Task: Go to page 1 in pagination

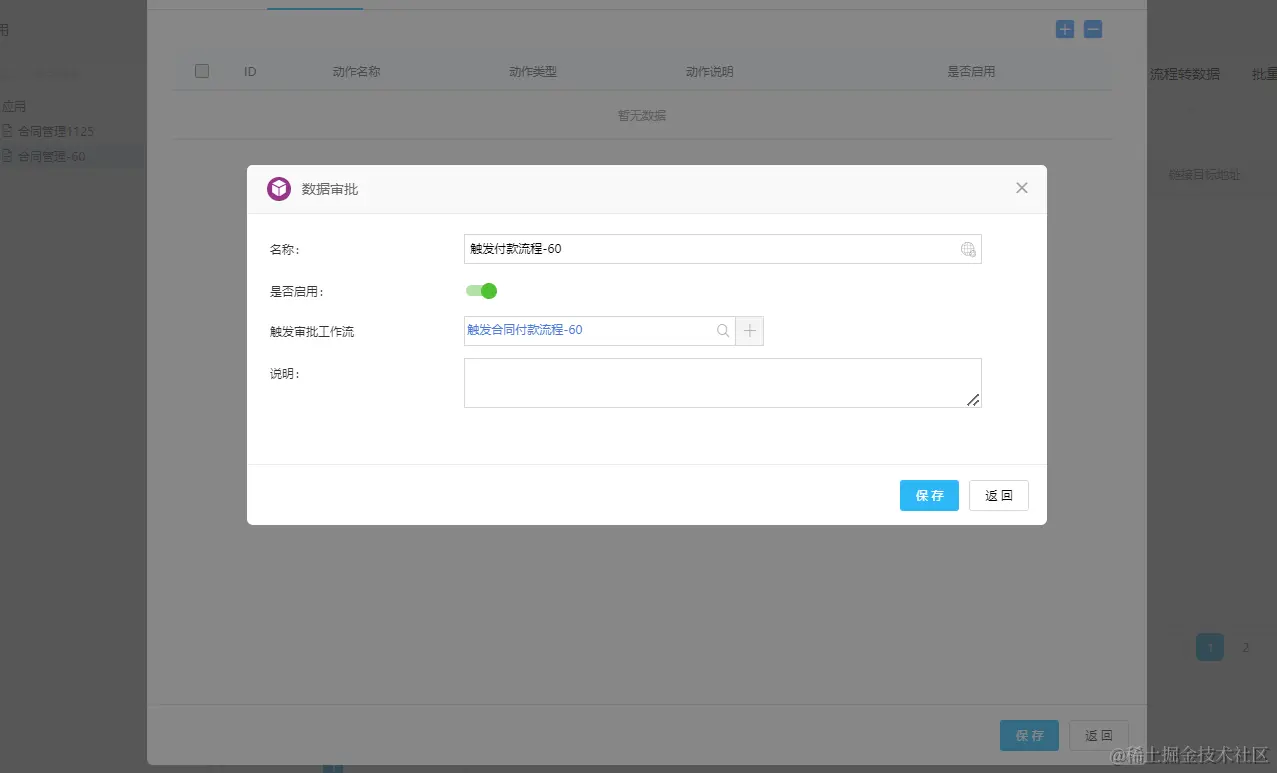Action: [x=1210, y=647]
